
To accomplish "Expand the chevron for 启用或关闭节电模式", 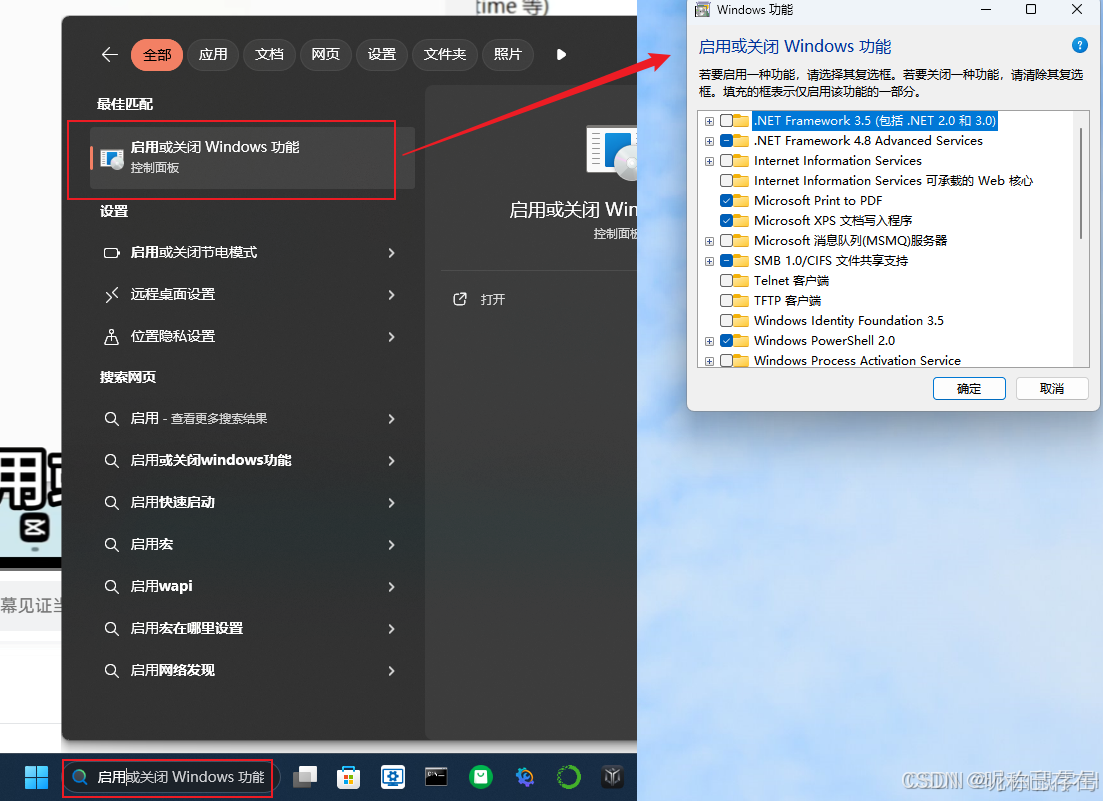I will [x=391, y=252].
